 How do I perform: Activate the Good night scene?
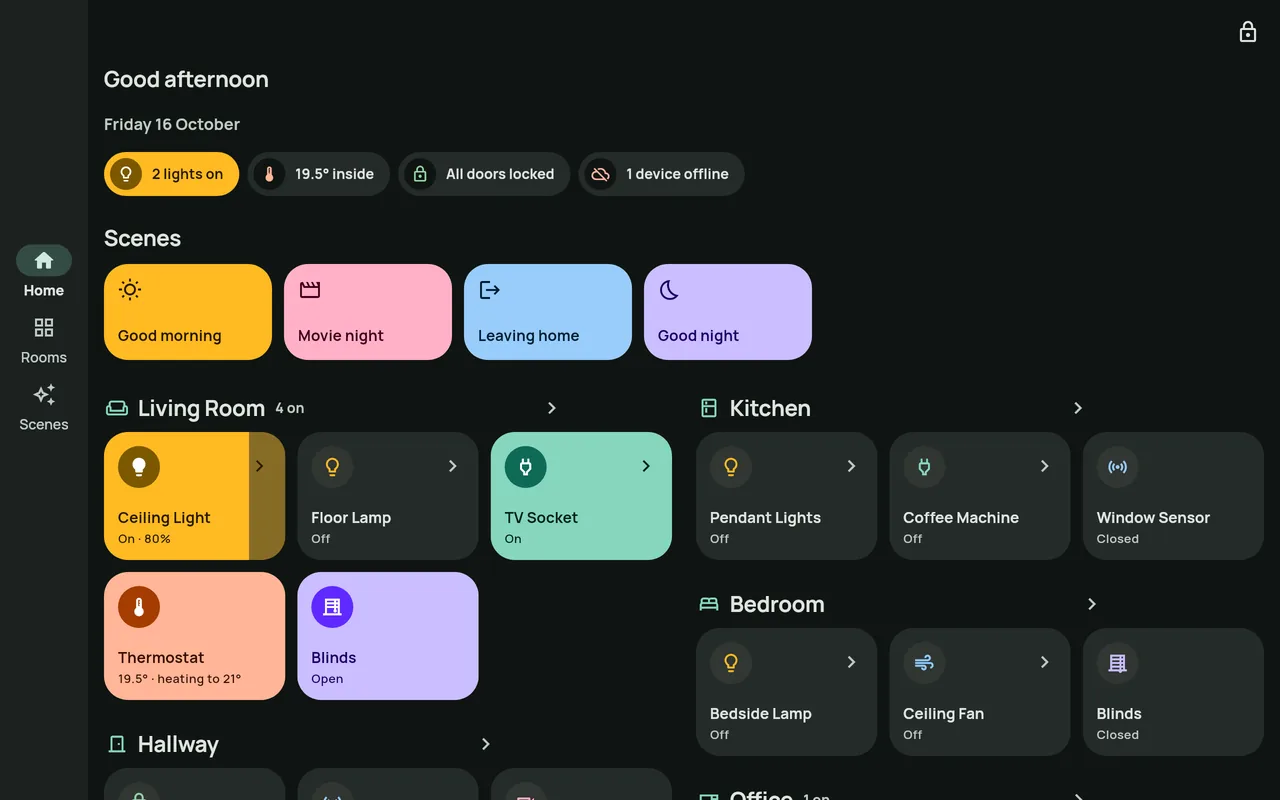(728, 312)
